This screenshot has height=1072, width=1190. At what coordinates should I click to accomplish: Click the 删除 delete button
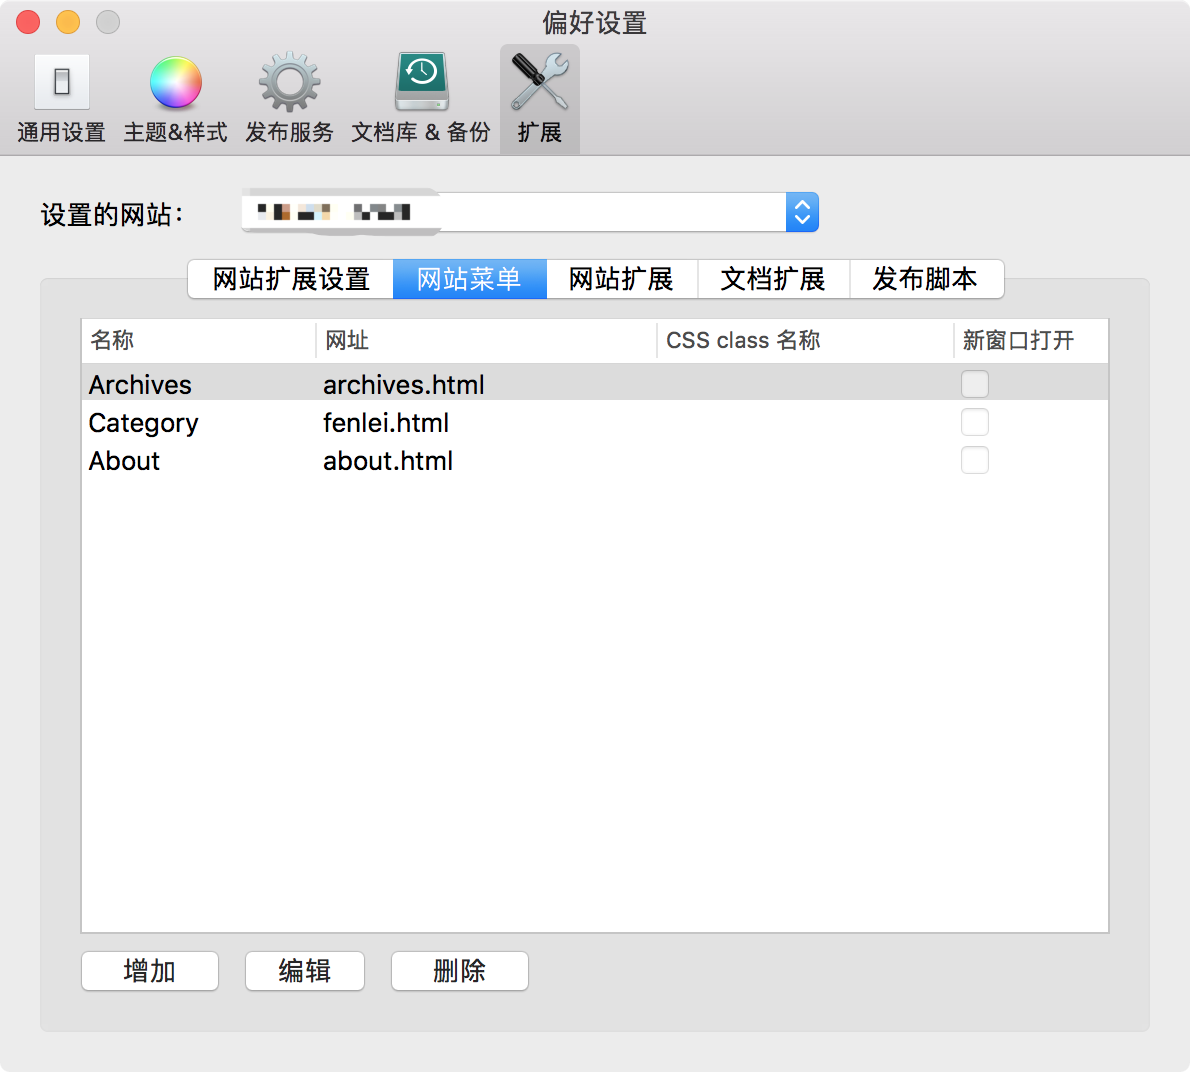[x=459, y=971]
